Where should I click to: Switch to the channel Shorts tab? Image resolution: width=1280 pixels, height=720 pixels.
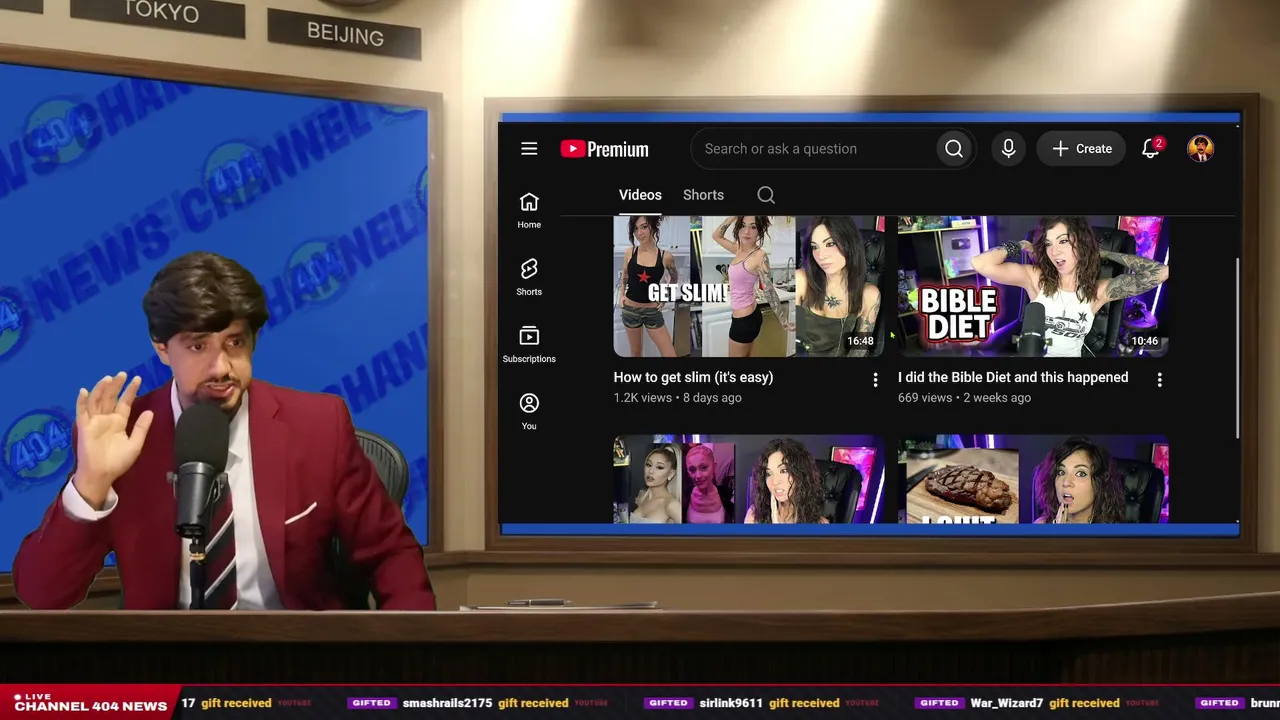(x=703, y=195)
